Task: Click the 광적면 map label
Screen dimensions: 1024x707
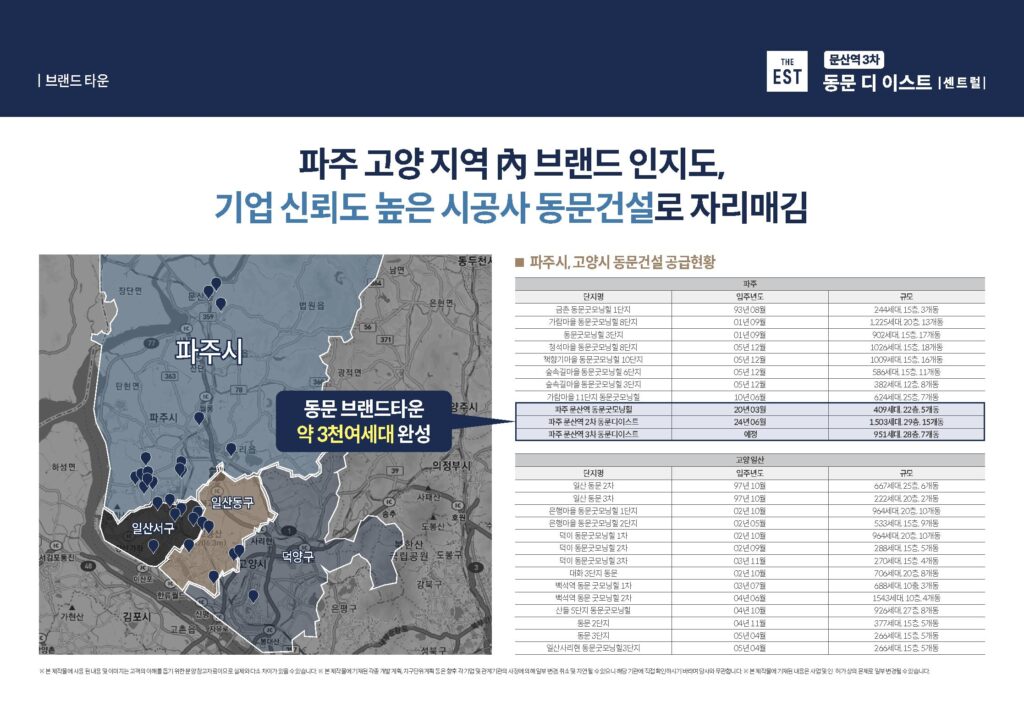Action: point(349,372)
